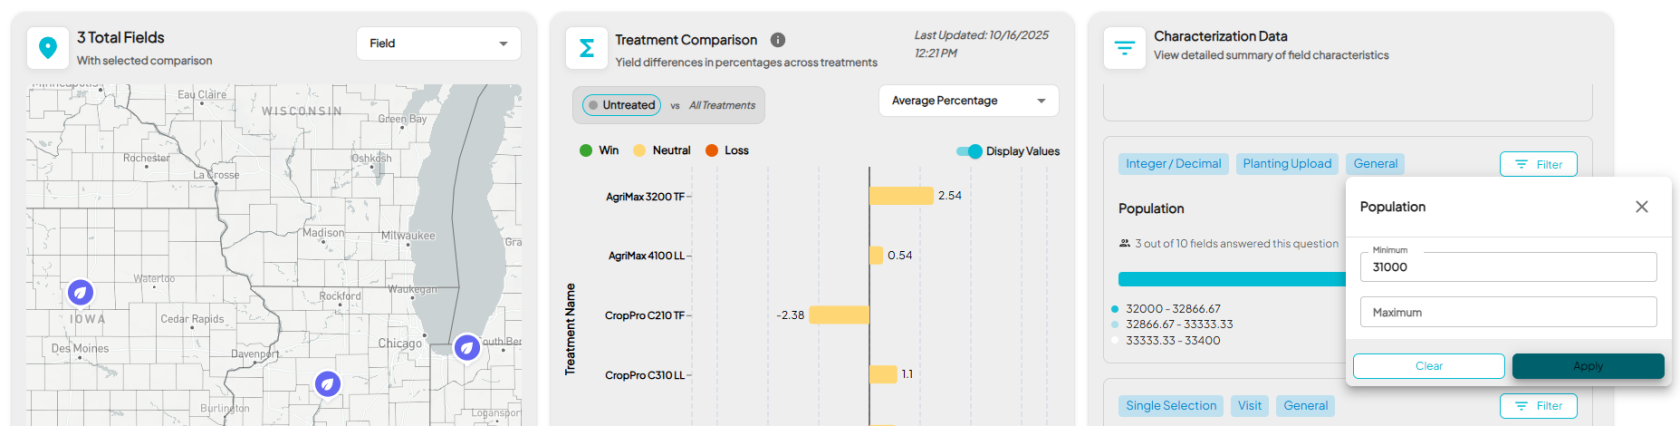
Task: Select the field marker in Iowa near Waterloo
Action: click(x=81, y=292)
